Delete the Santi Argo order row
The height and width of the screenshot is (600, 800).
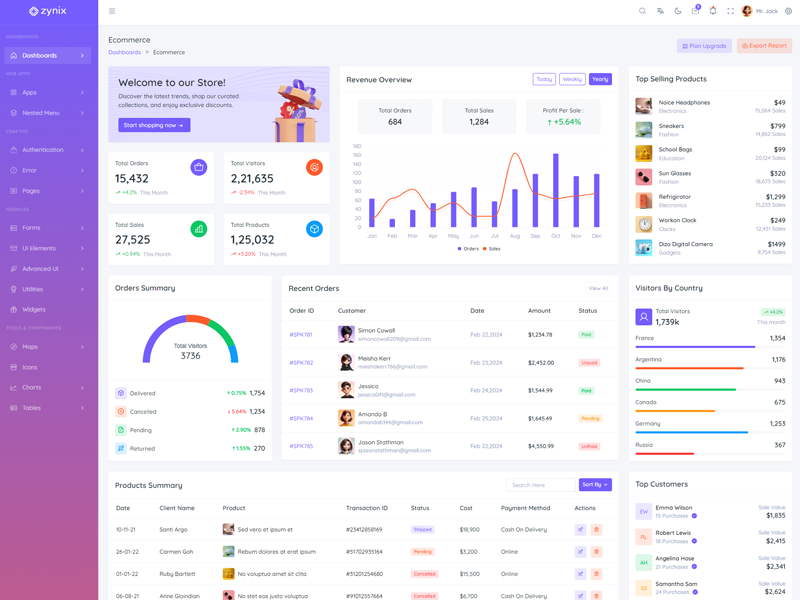tap(596, 529)
